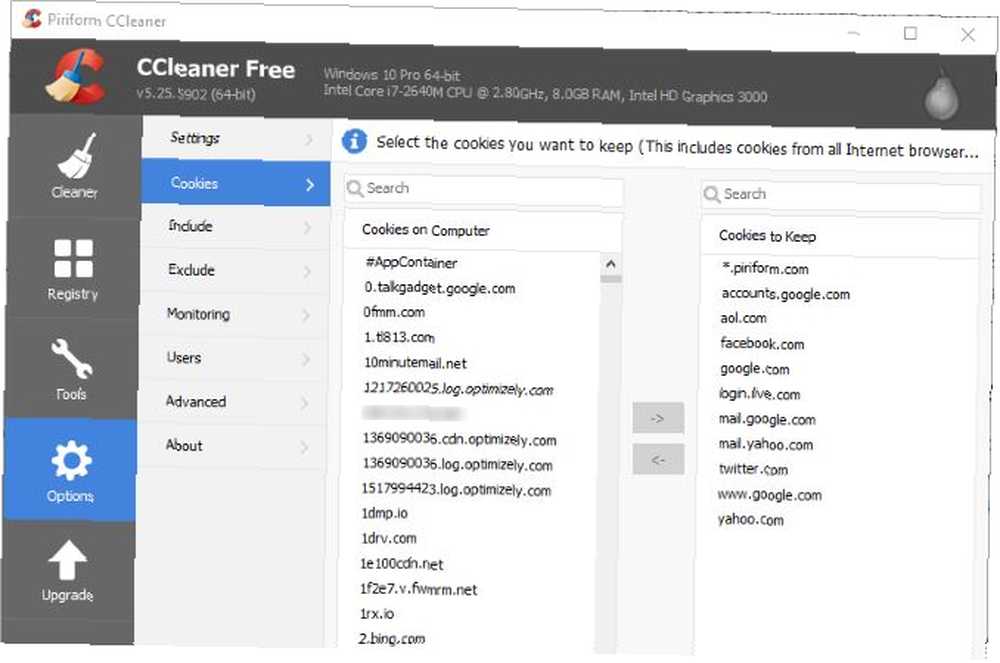This screenshot has height=663, width=1000.
Task: Select 0fmm.com cookie
Action: pyautogui.click(x=393, y=312)
